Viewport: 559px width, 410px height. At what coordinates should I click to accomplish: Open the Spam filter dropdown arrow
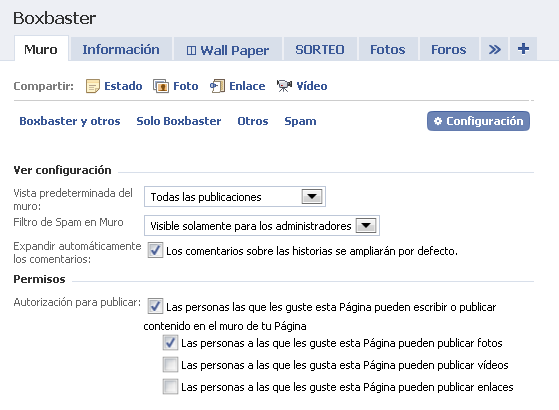pyautogui.click(x=366, y=225)
